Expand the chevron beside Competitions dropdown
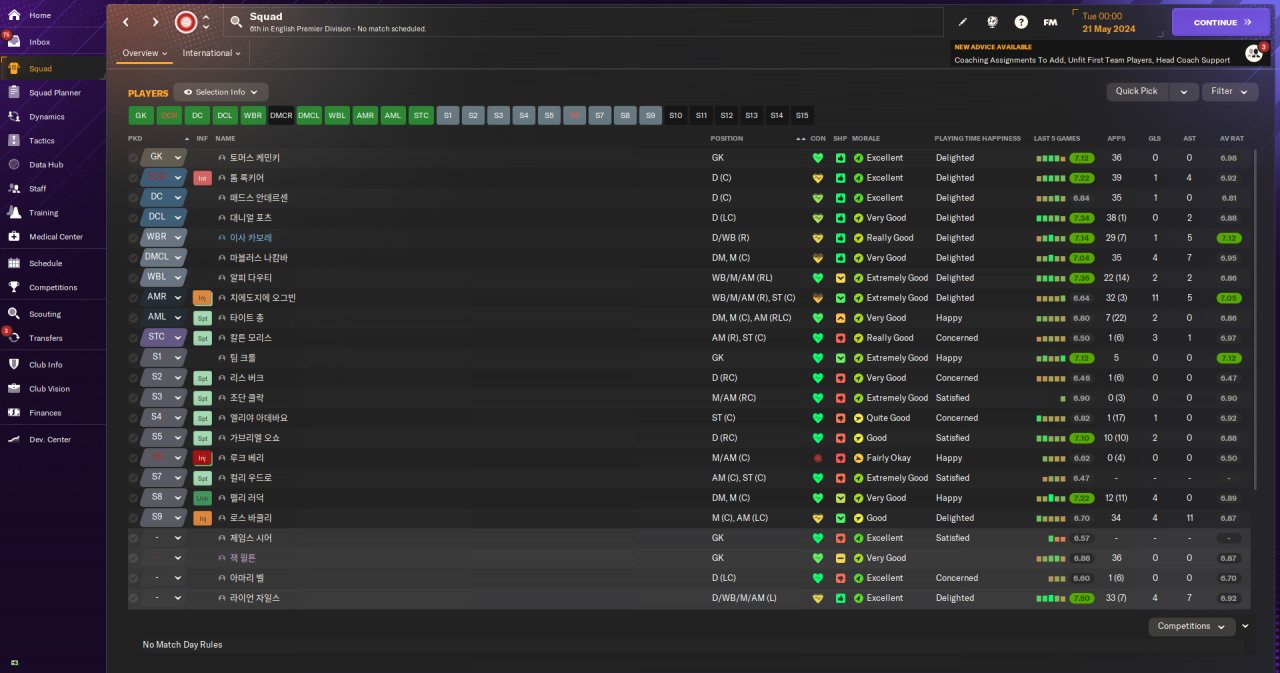Image resolution: width=1280 pixels, height=673 pixels. pos(1245,626)
